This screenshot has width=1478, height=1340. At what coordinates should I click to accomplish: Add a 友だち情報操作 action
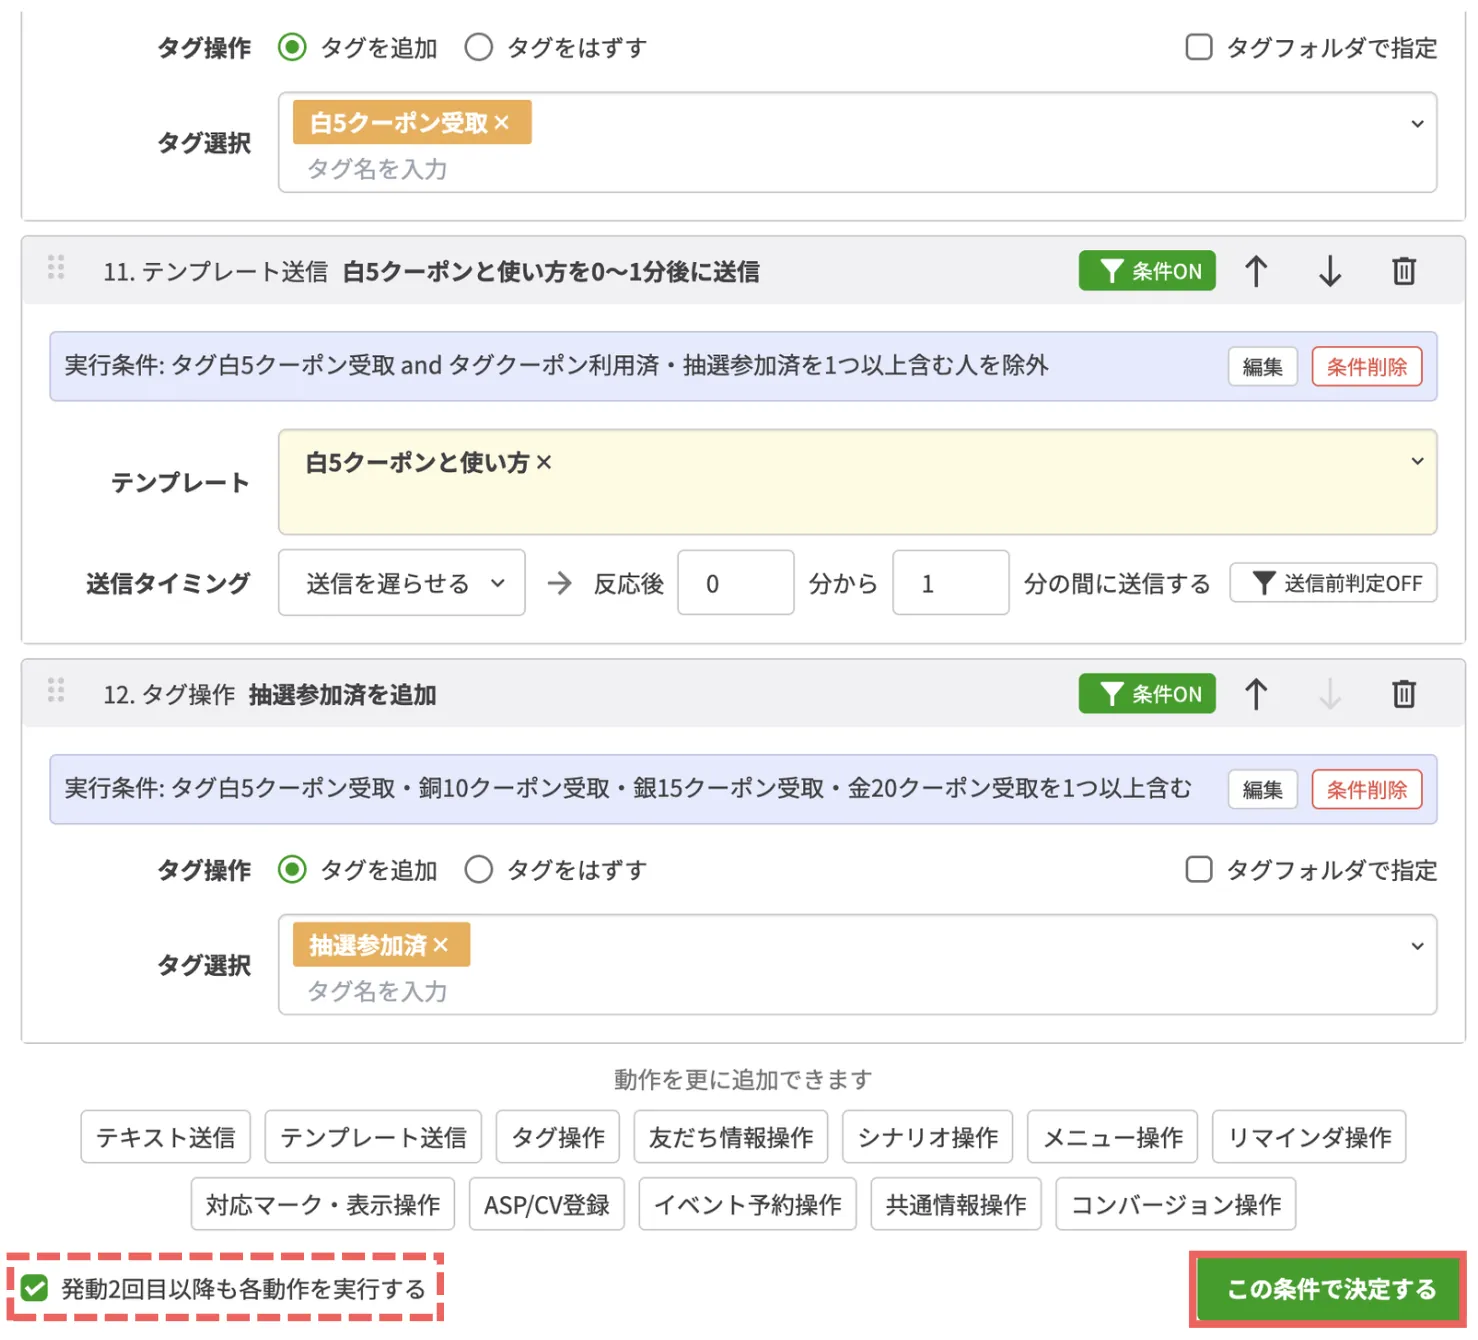(731, 1137)
